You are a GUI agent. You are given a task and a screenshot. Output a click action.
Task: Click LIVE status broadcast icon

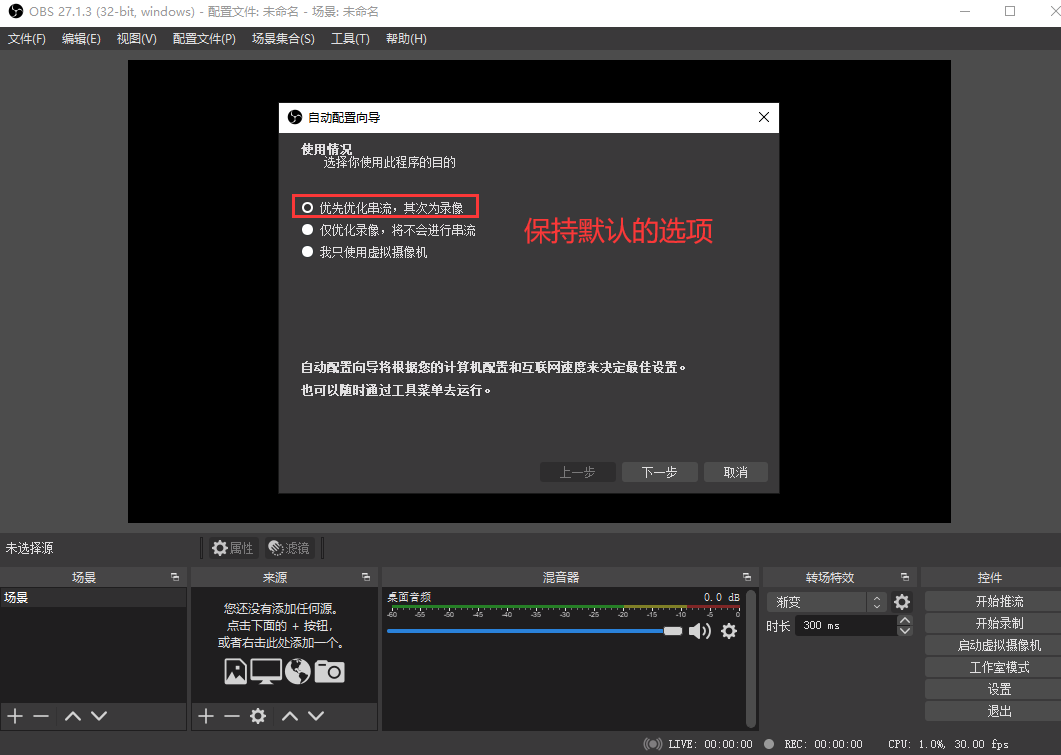tap(653, 744)
